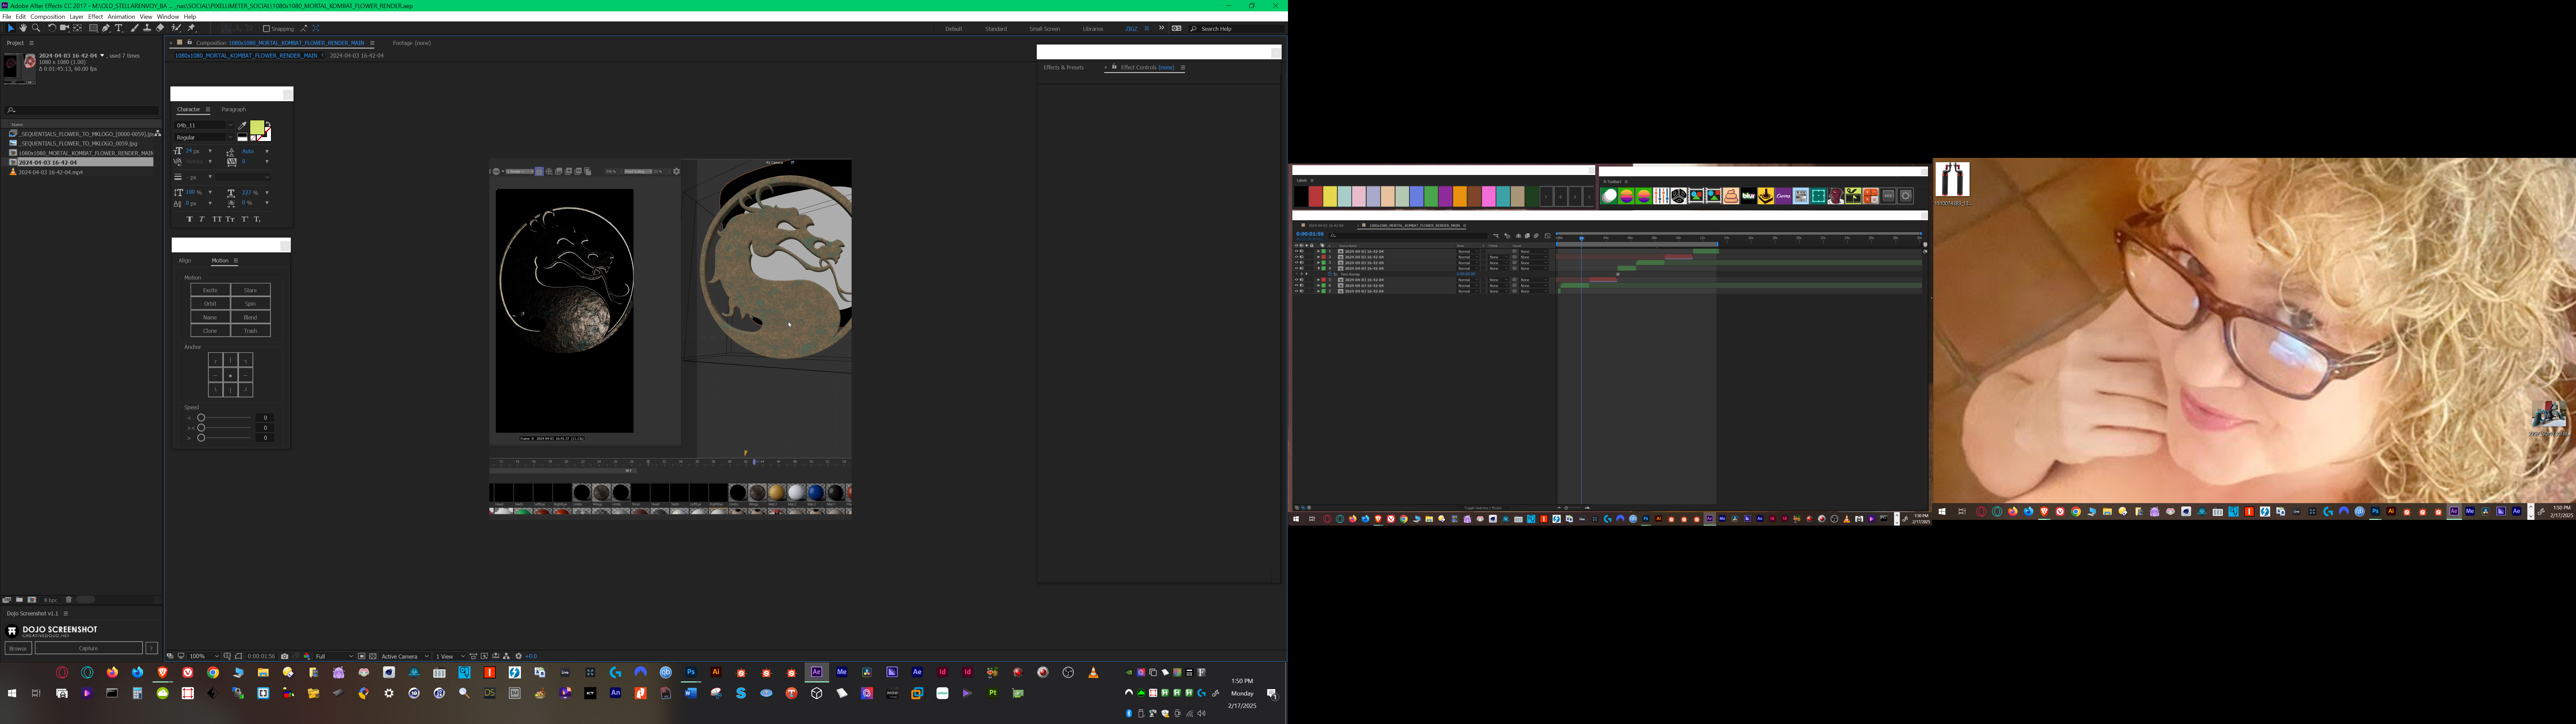This screenshot has width=2576, height=724.
Task: Open the Normal blend mode dropdown of layer 2
Action: pos(1468,257)
